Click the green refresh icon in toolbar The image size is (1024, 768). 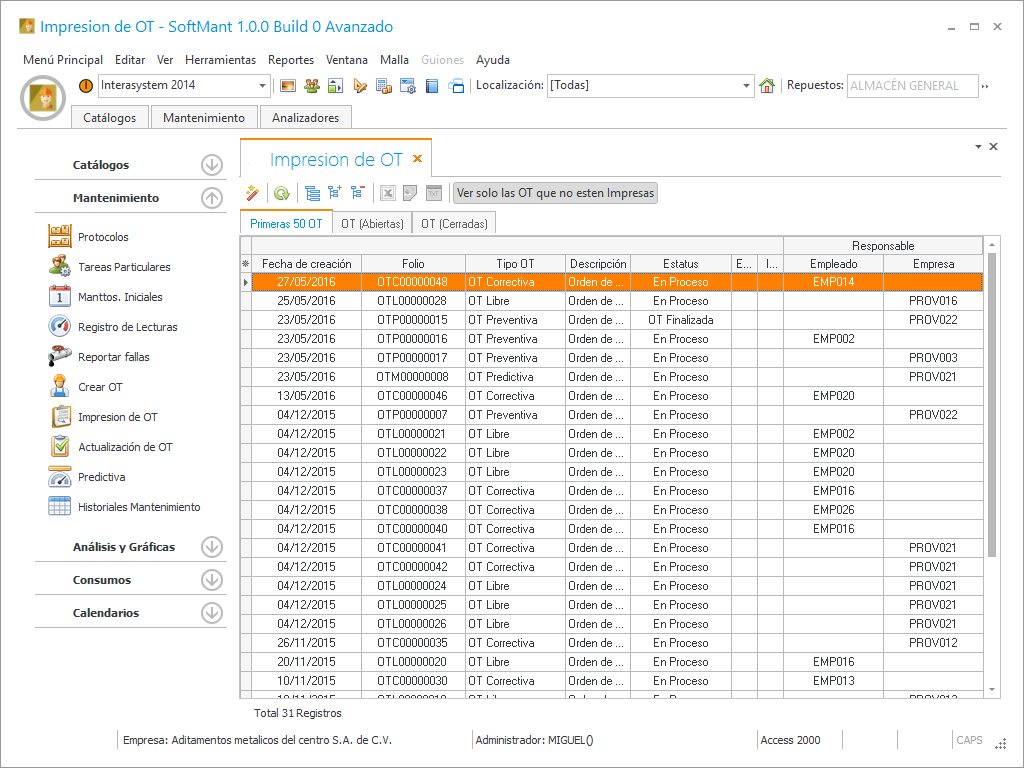[x=282, y=193]
